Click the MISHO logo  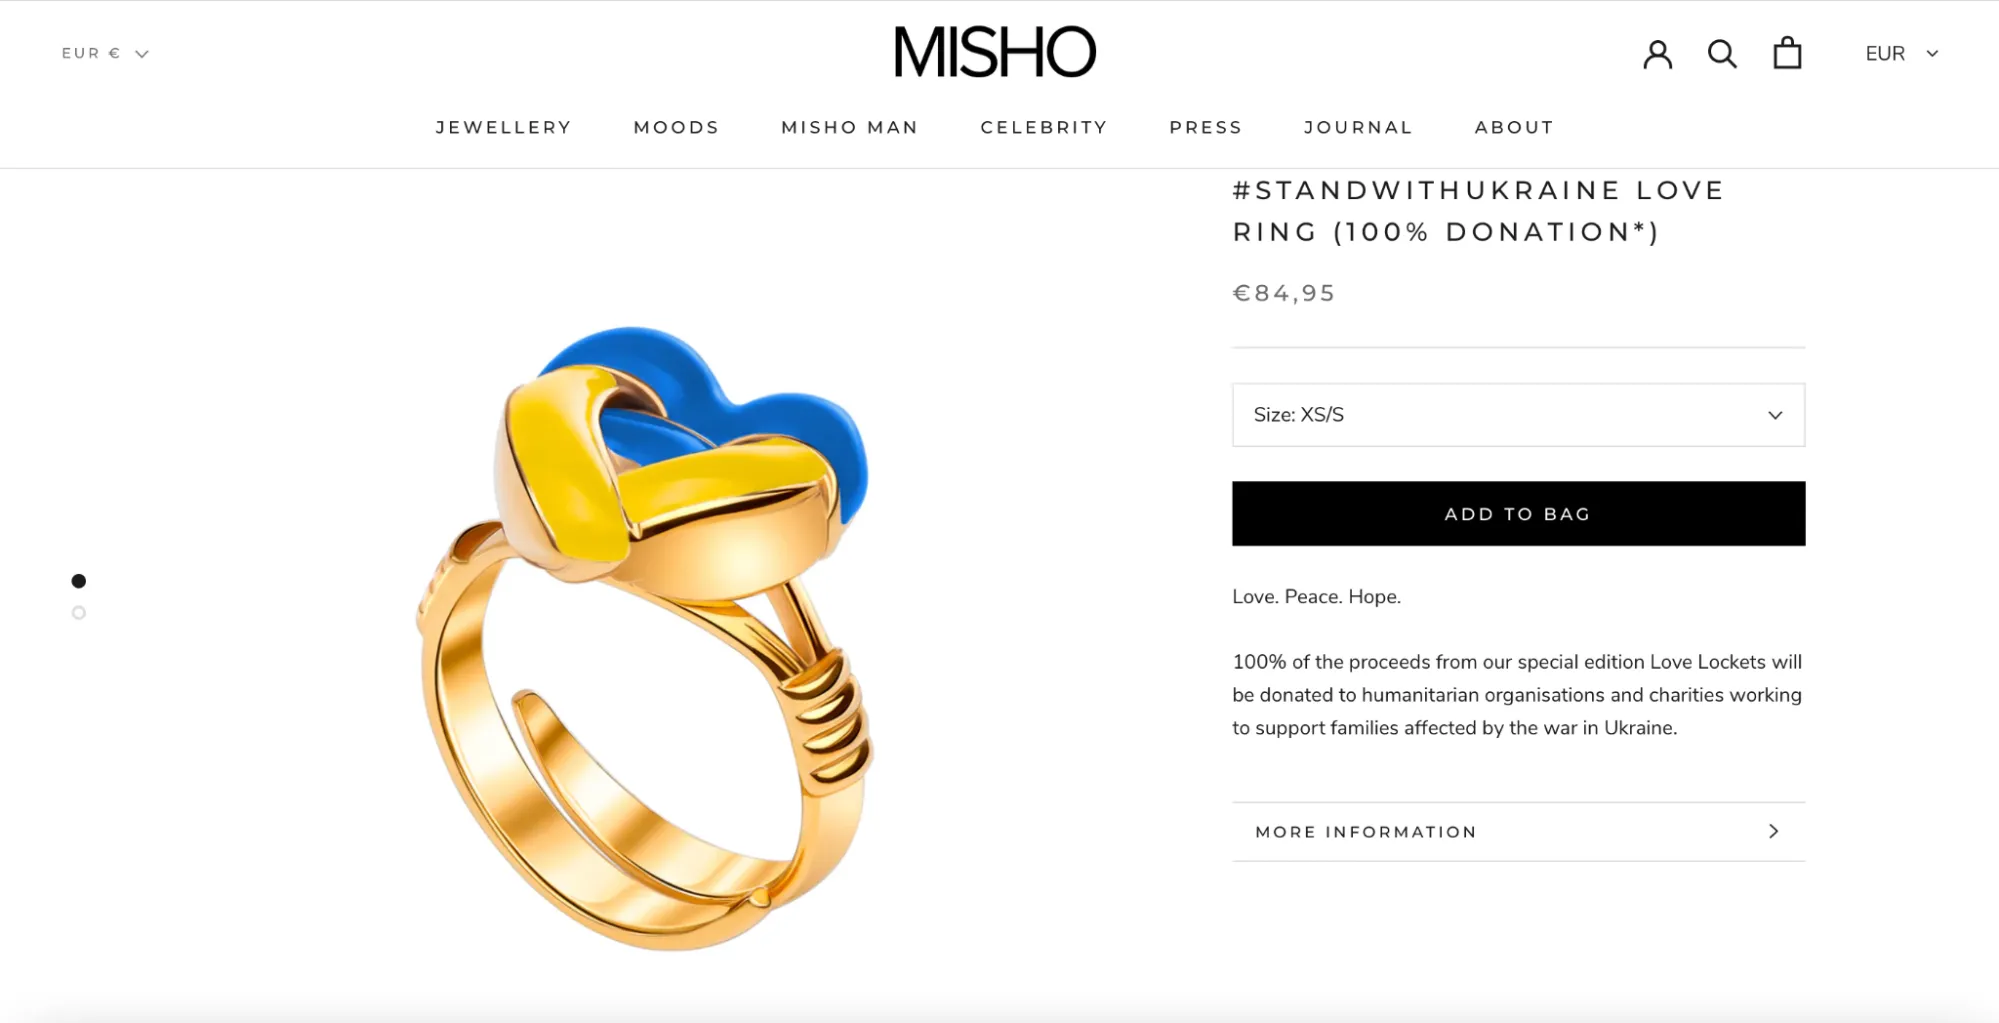pyautogui.click(x=995, y=52)
